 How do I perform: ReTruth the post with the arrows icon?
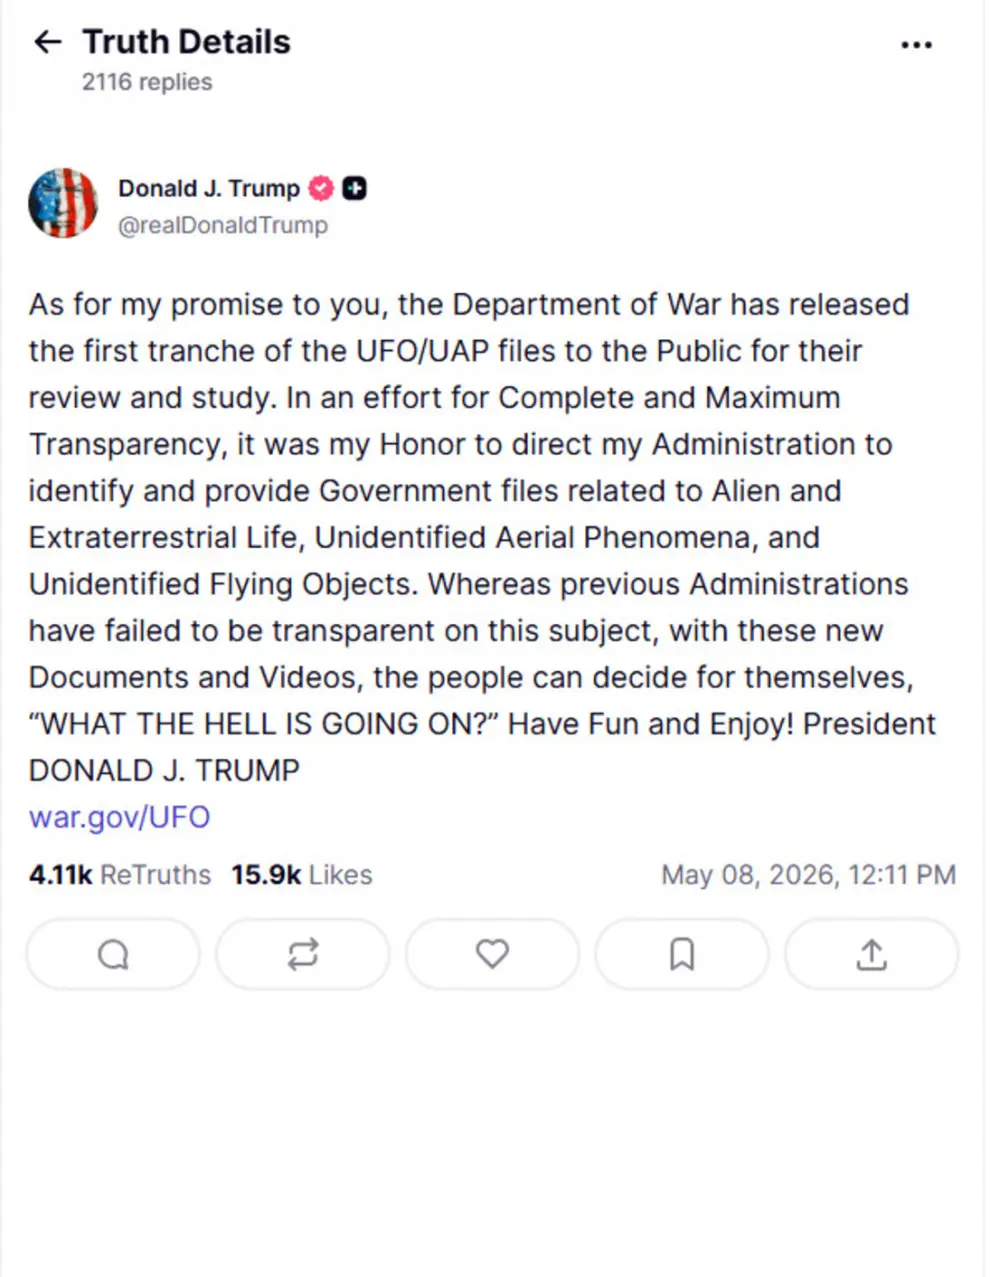click(x=303, y=955)
